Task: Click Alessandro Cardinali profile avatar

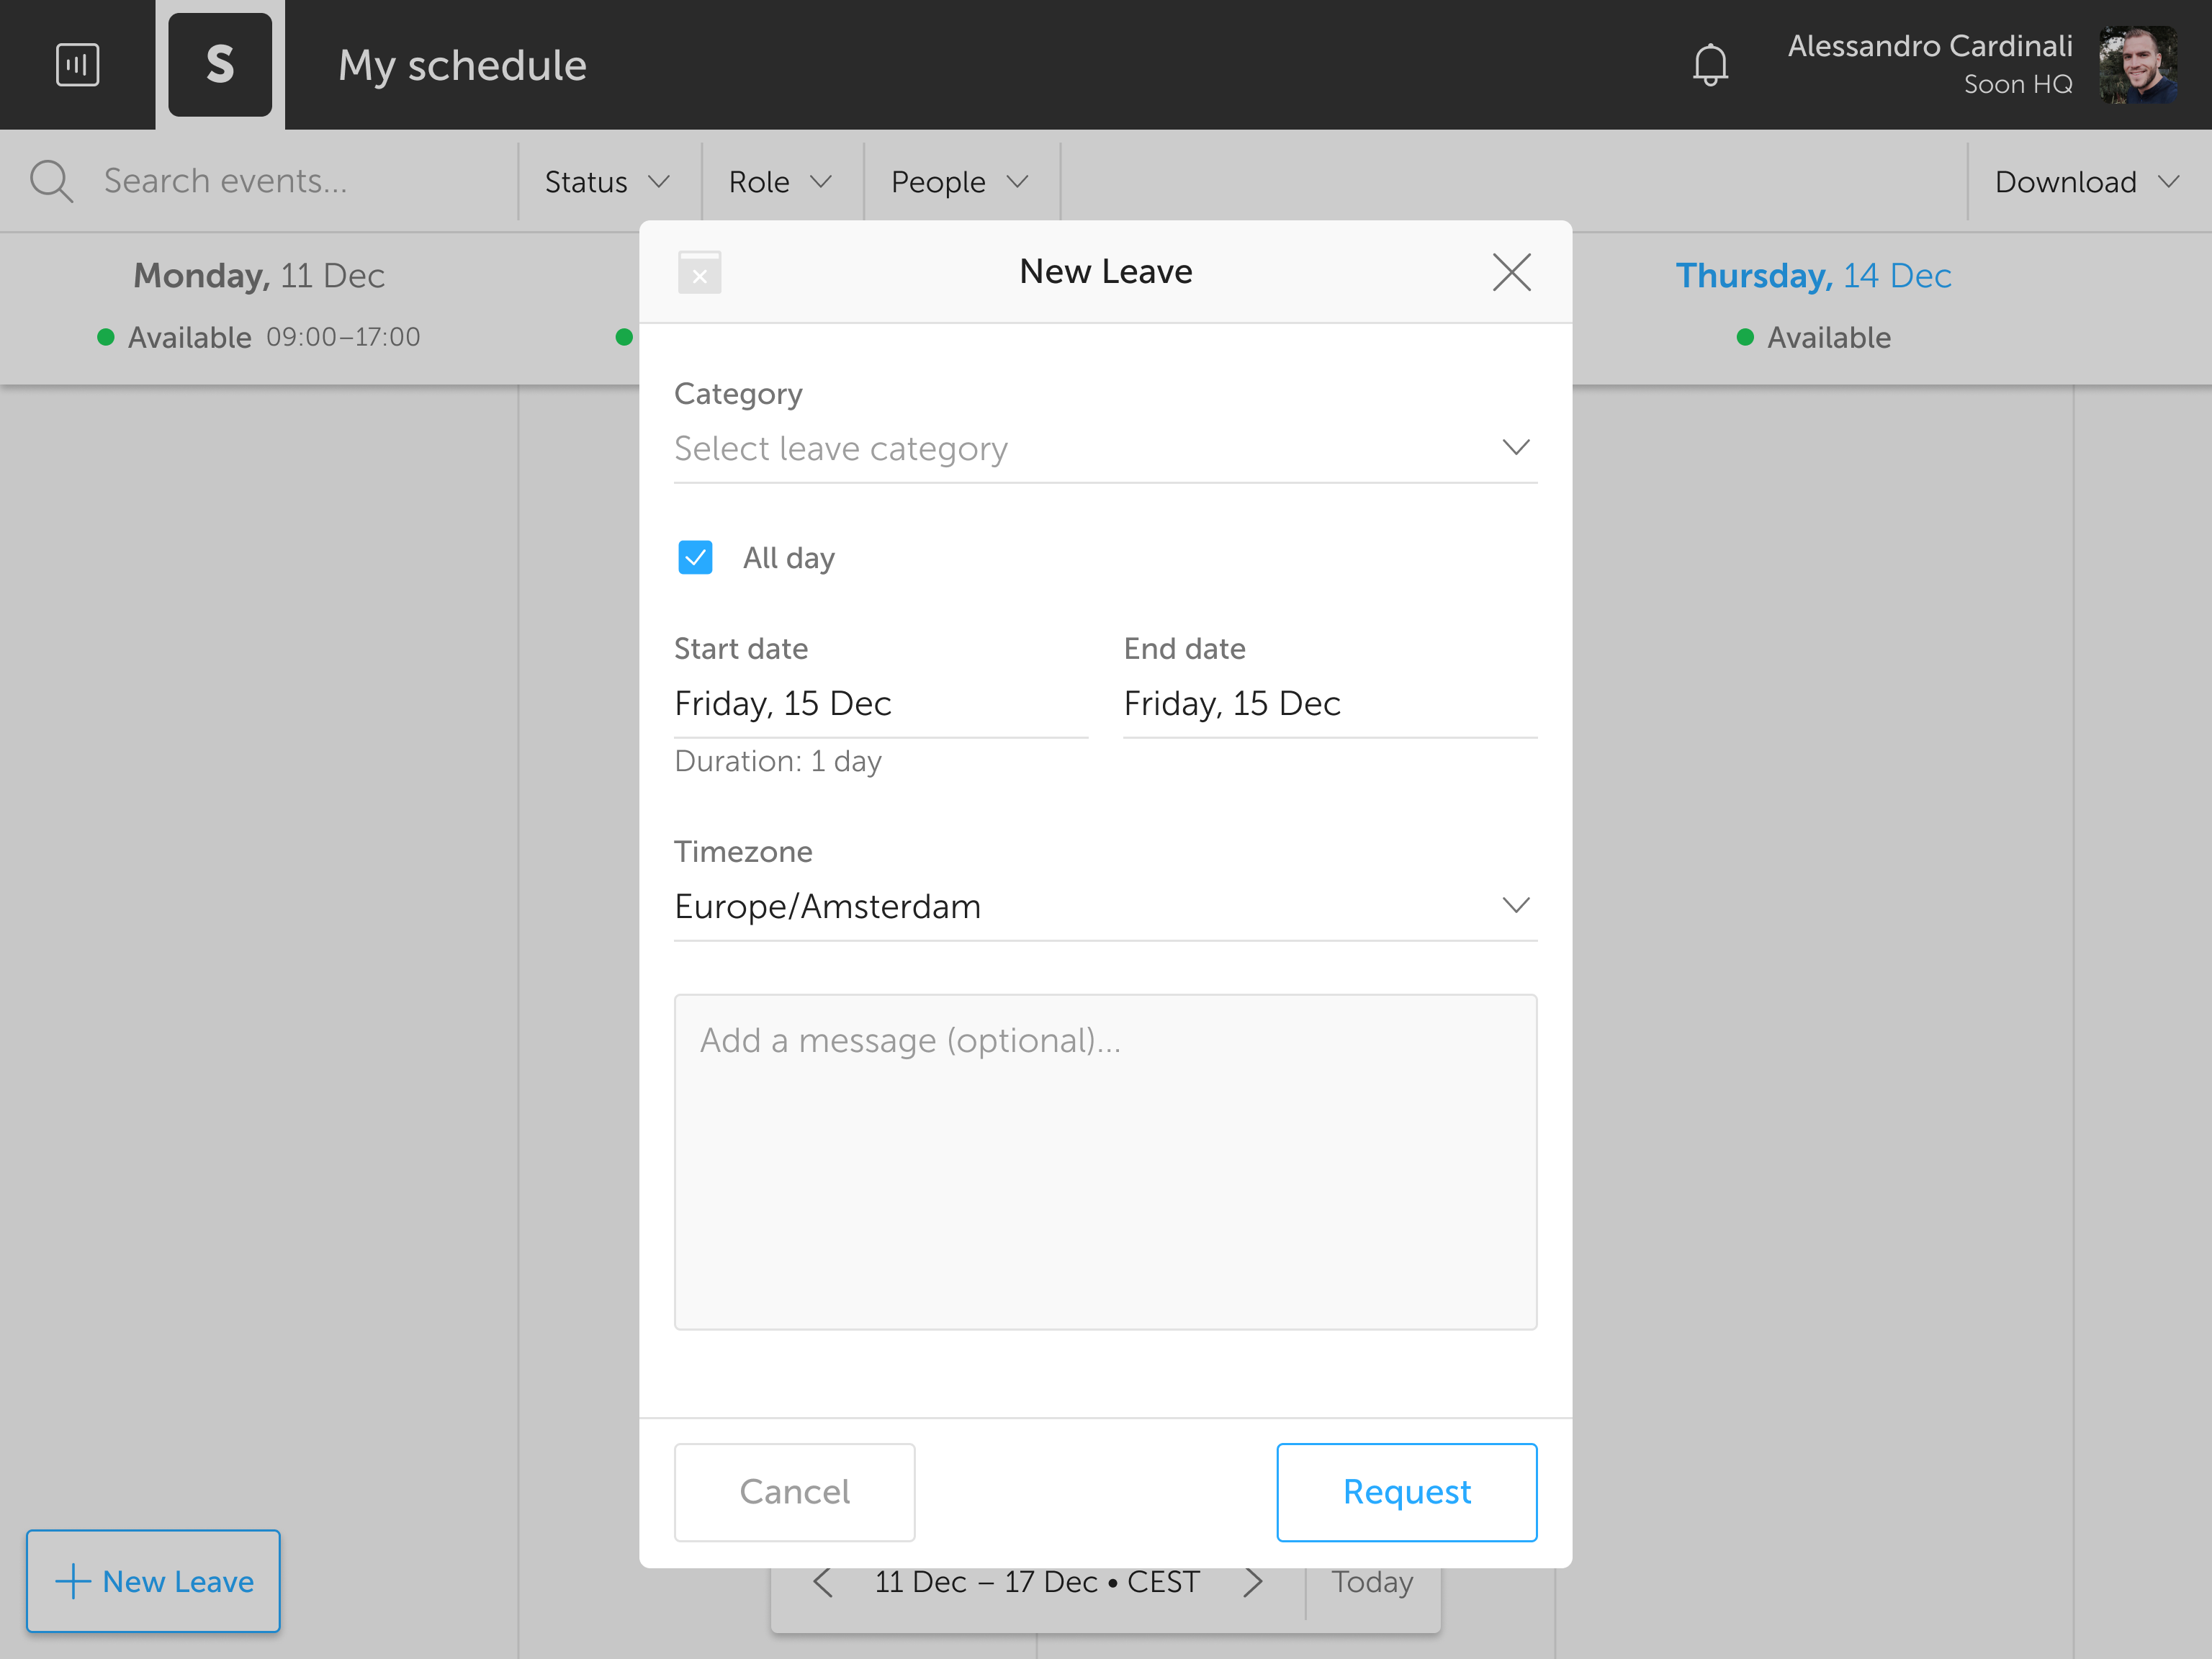Action: tap(2138, 65)
